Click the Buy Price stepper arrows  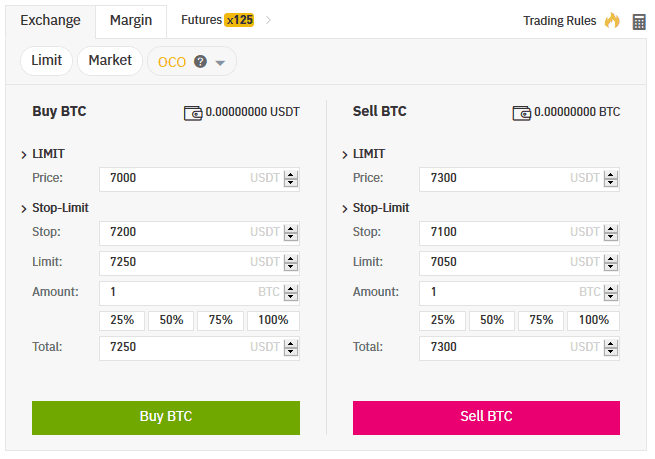(291, 179)
